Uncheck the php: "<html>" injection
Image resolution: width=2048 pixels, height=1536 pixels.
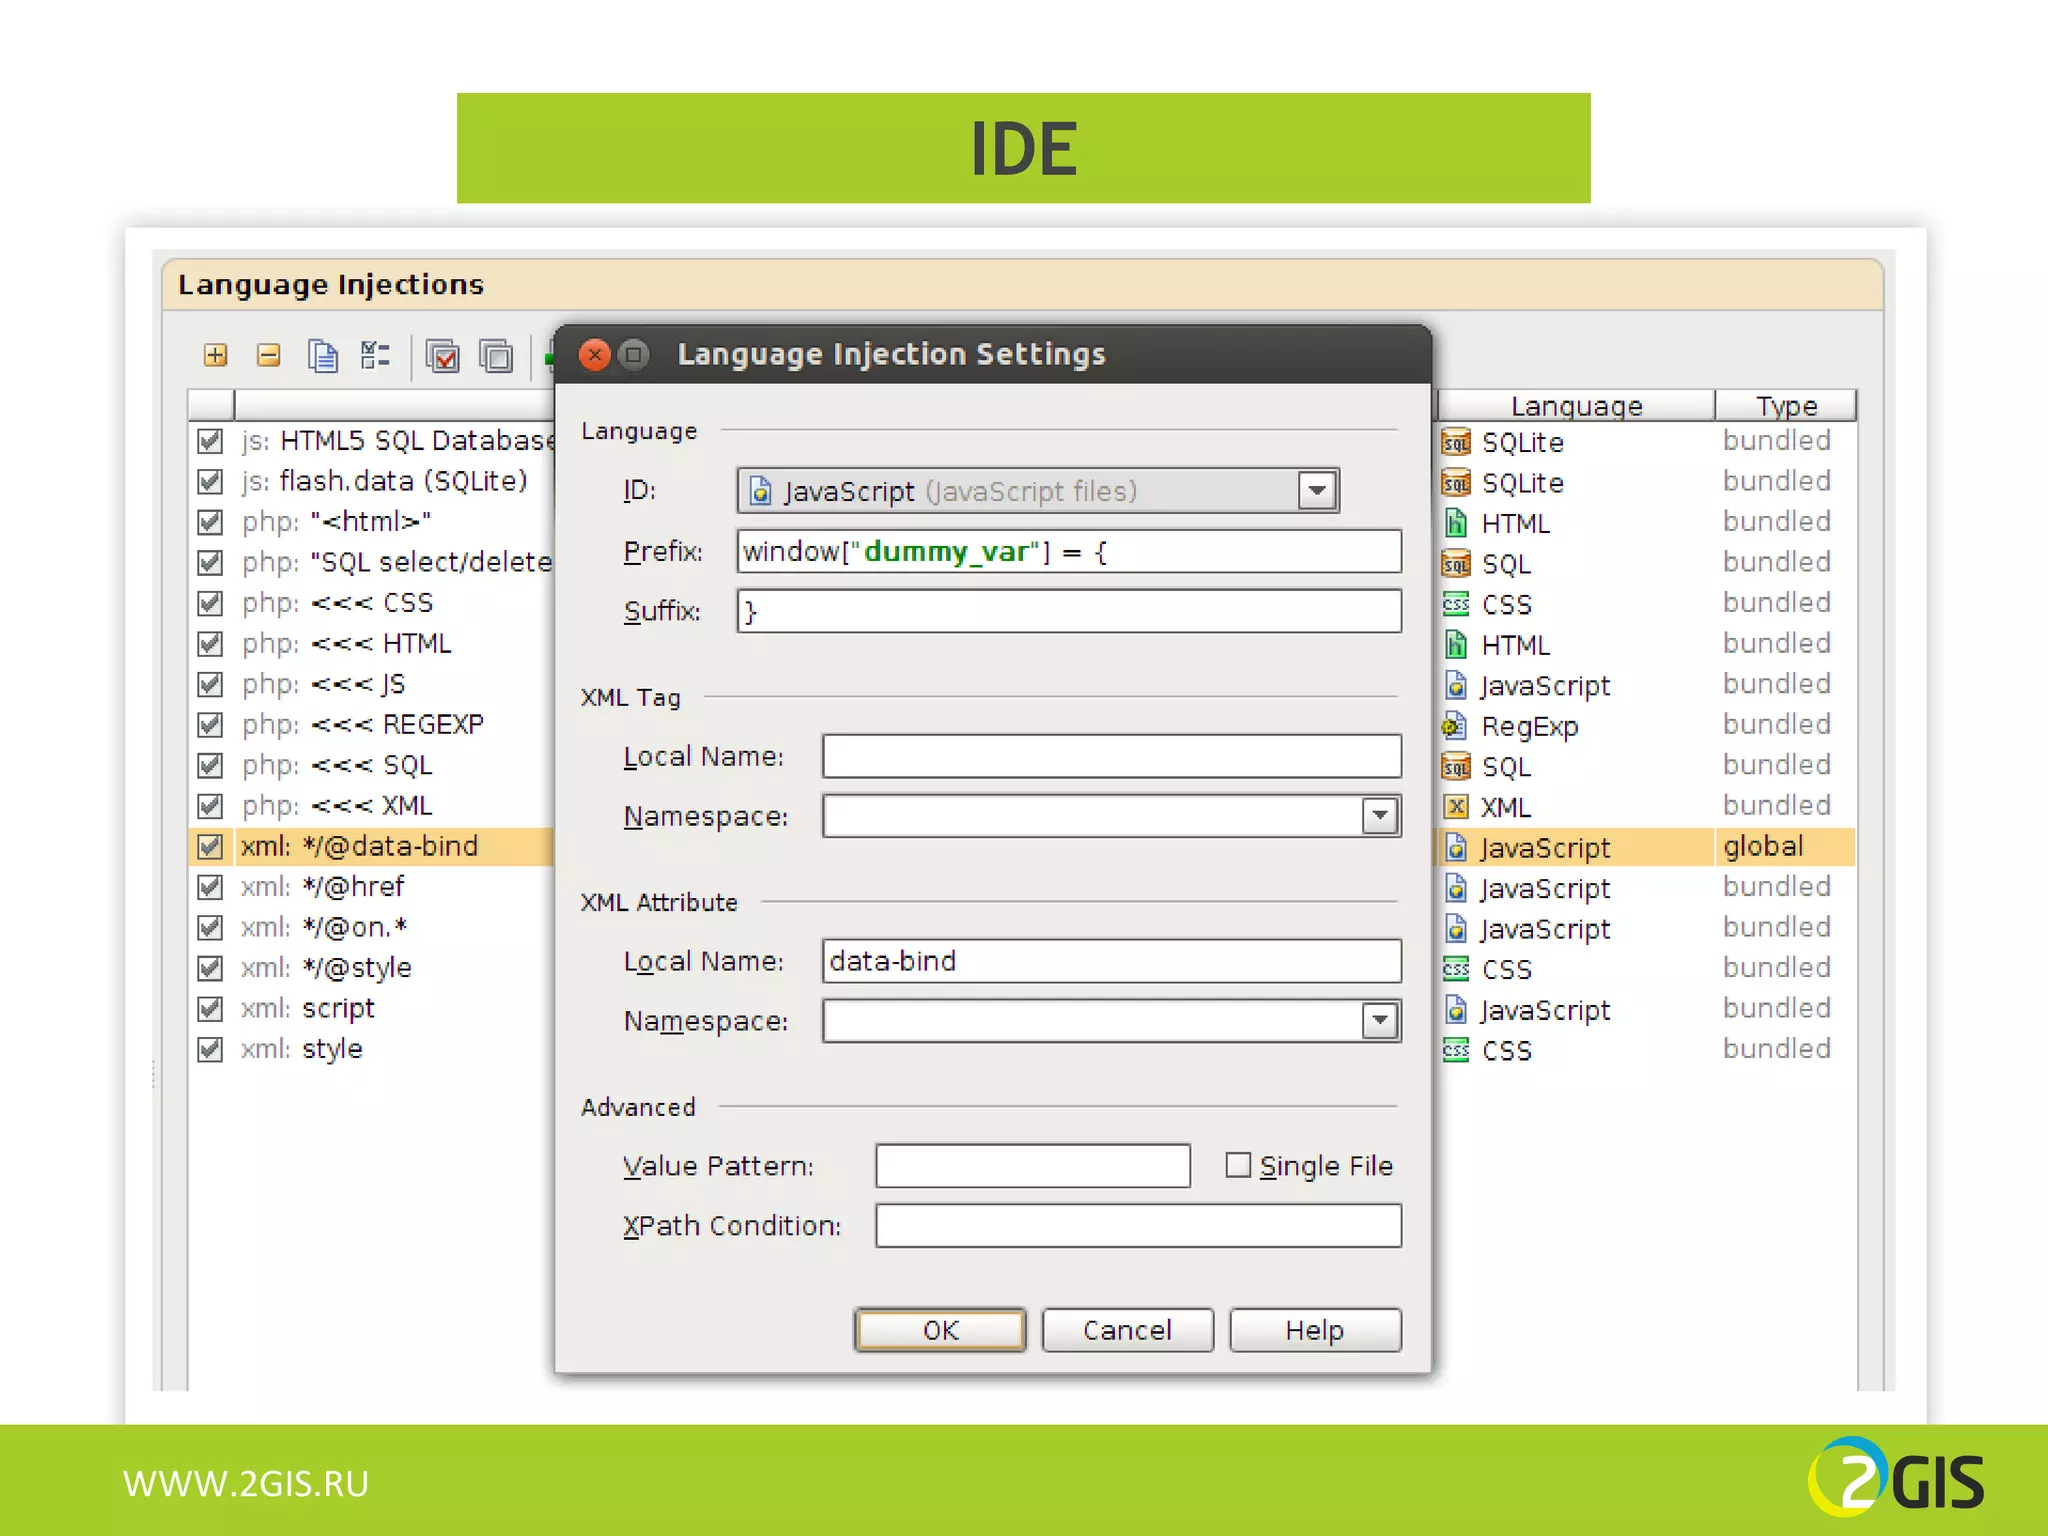tap(210, 522)
